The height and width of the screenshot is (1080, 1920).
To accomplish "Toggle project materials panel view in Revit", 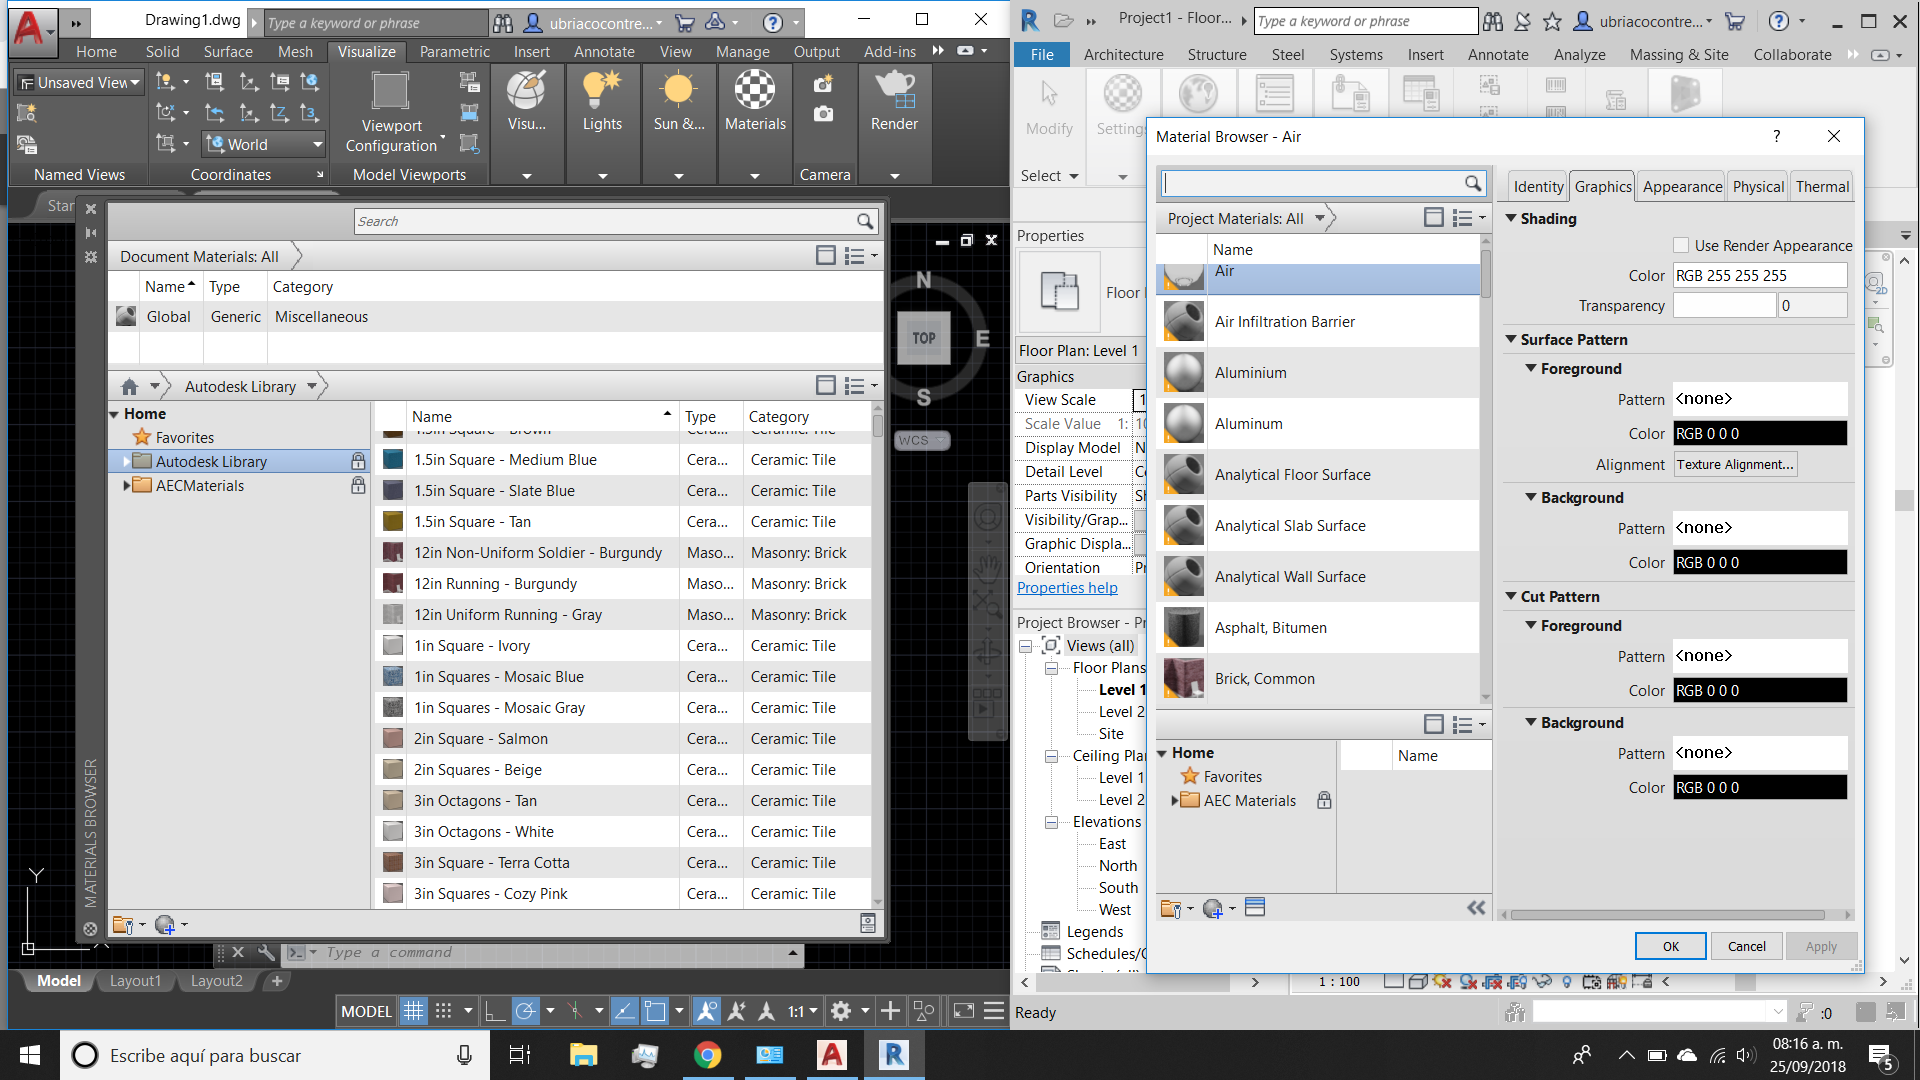I will [1433, 218].
